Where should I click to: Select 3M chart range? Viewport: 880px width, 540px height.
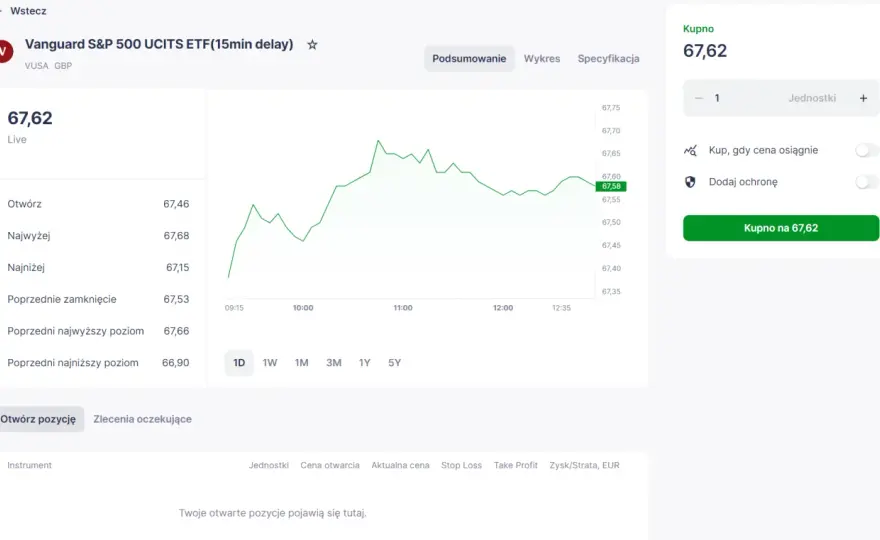334,363
